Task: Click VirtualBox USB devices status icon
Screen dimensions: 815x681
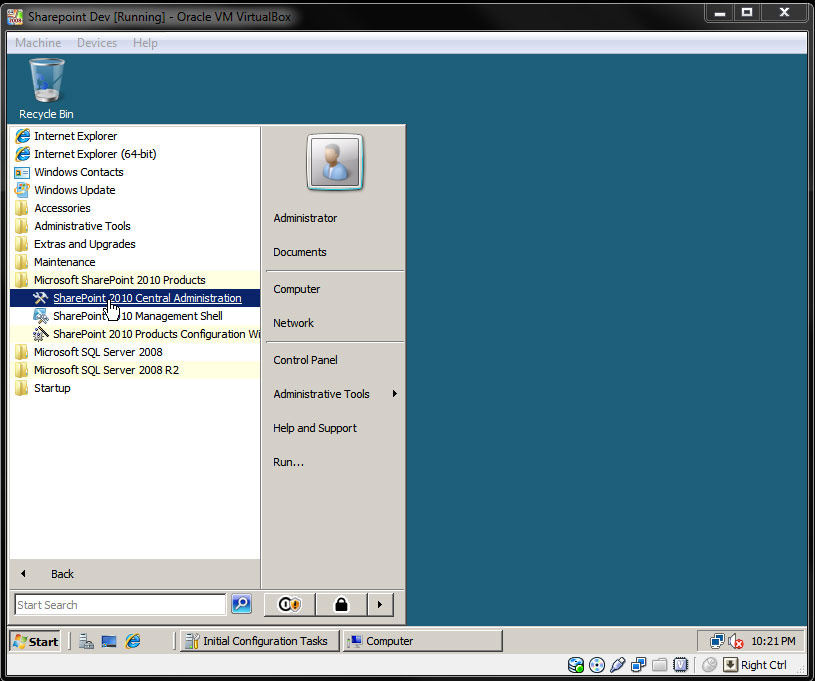Action: point(617,665)
